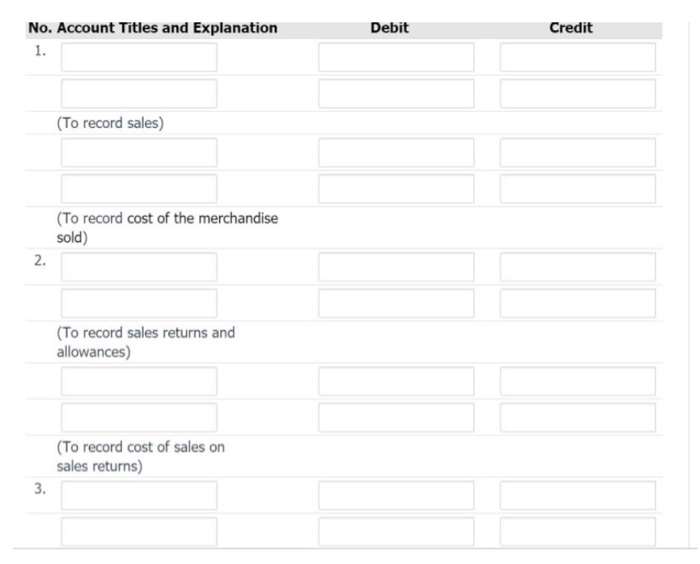Click account field above 'To record cost of sales on sales returns'

tap(139, 417)
